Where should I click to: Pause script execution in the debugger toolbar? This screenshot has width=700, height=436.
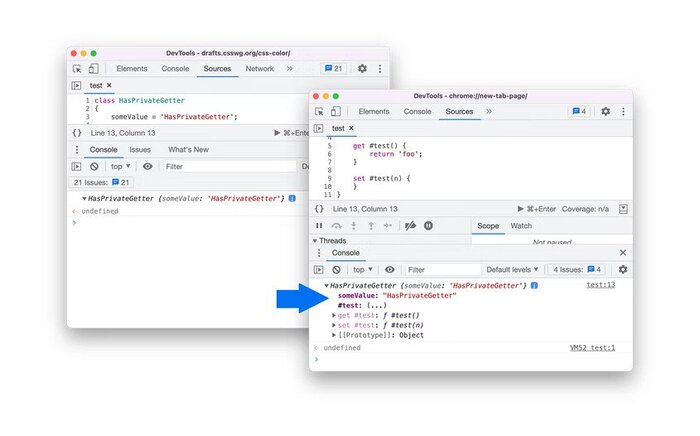(x=319, y=226)
